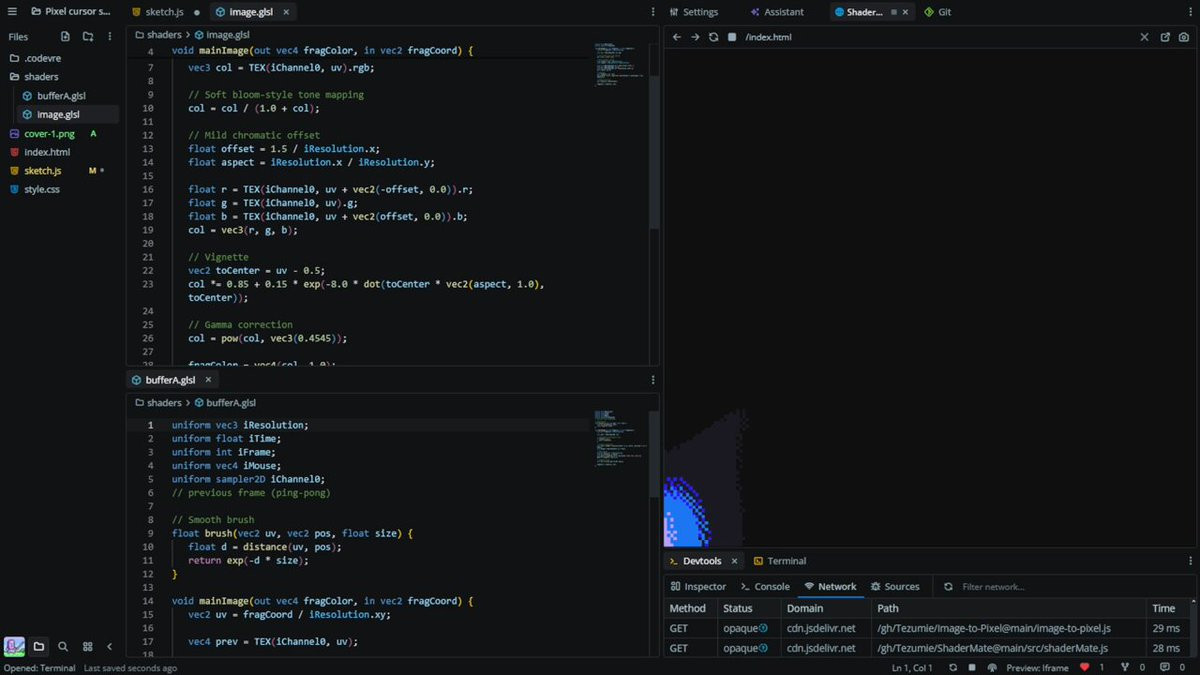This screenshot has width=1200, height=675.
Task: Click the new file icon in Files panel
Action: coord(65,37)
